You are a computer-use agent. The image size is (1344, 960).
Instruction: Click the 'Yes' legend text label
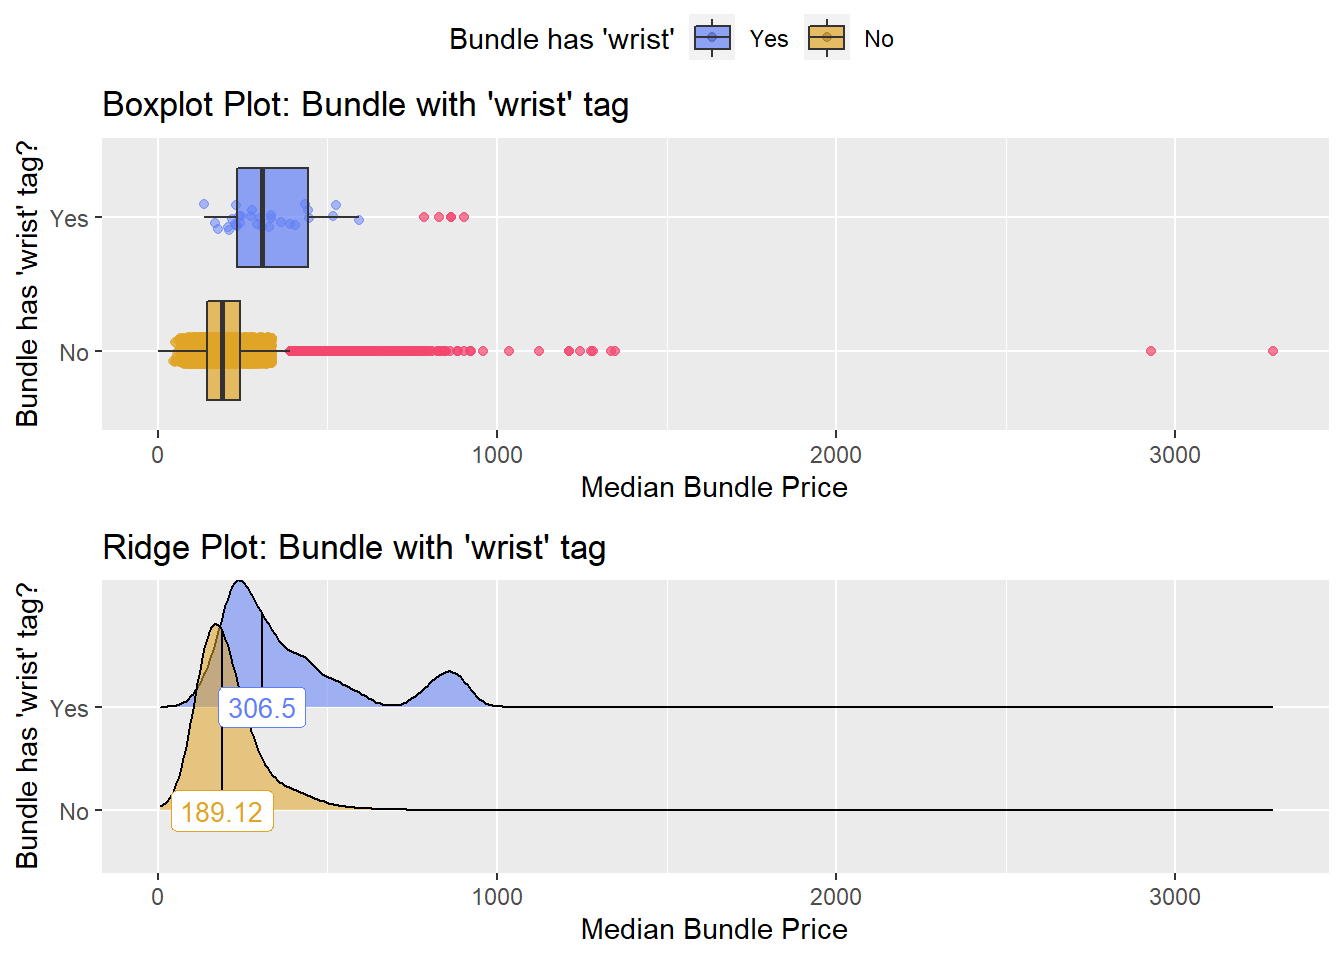769,39
